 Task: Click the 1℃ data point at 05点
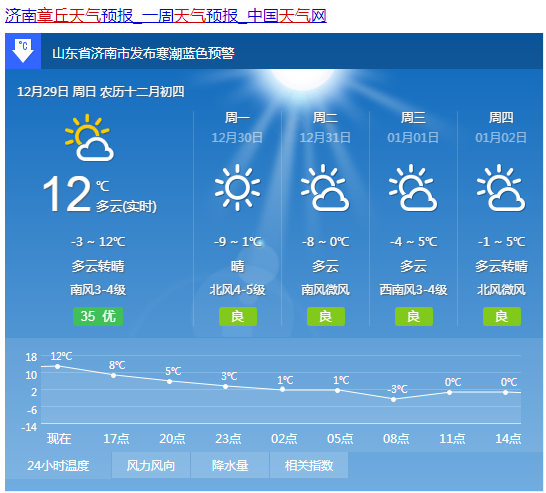tap(337, 390)
